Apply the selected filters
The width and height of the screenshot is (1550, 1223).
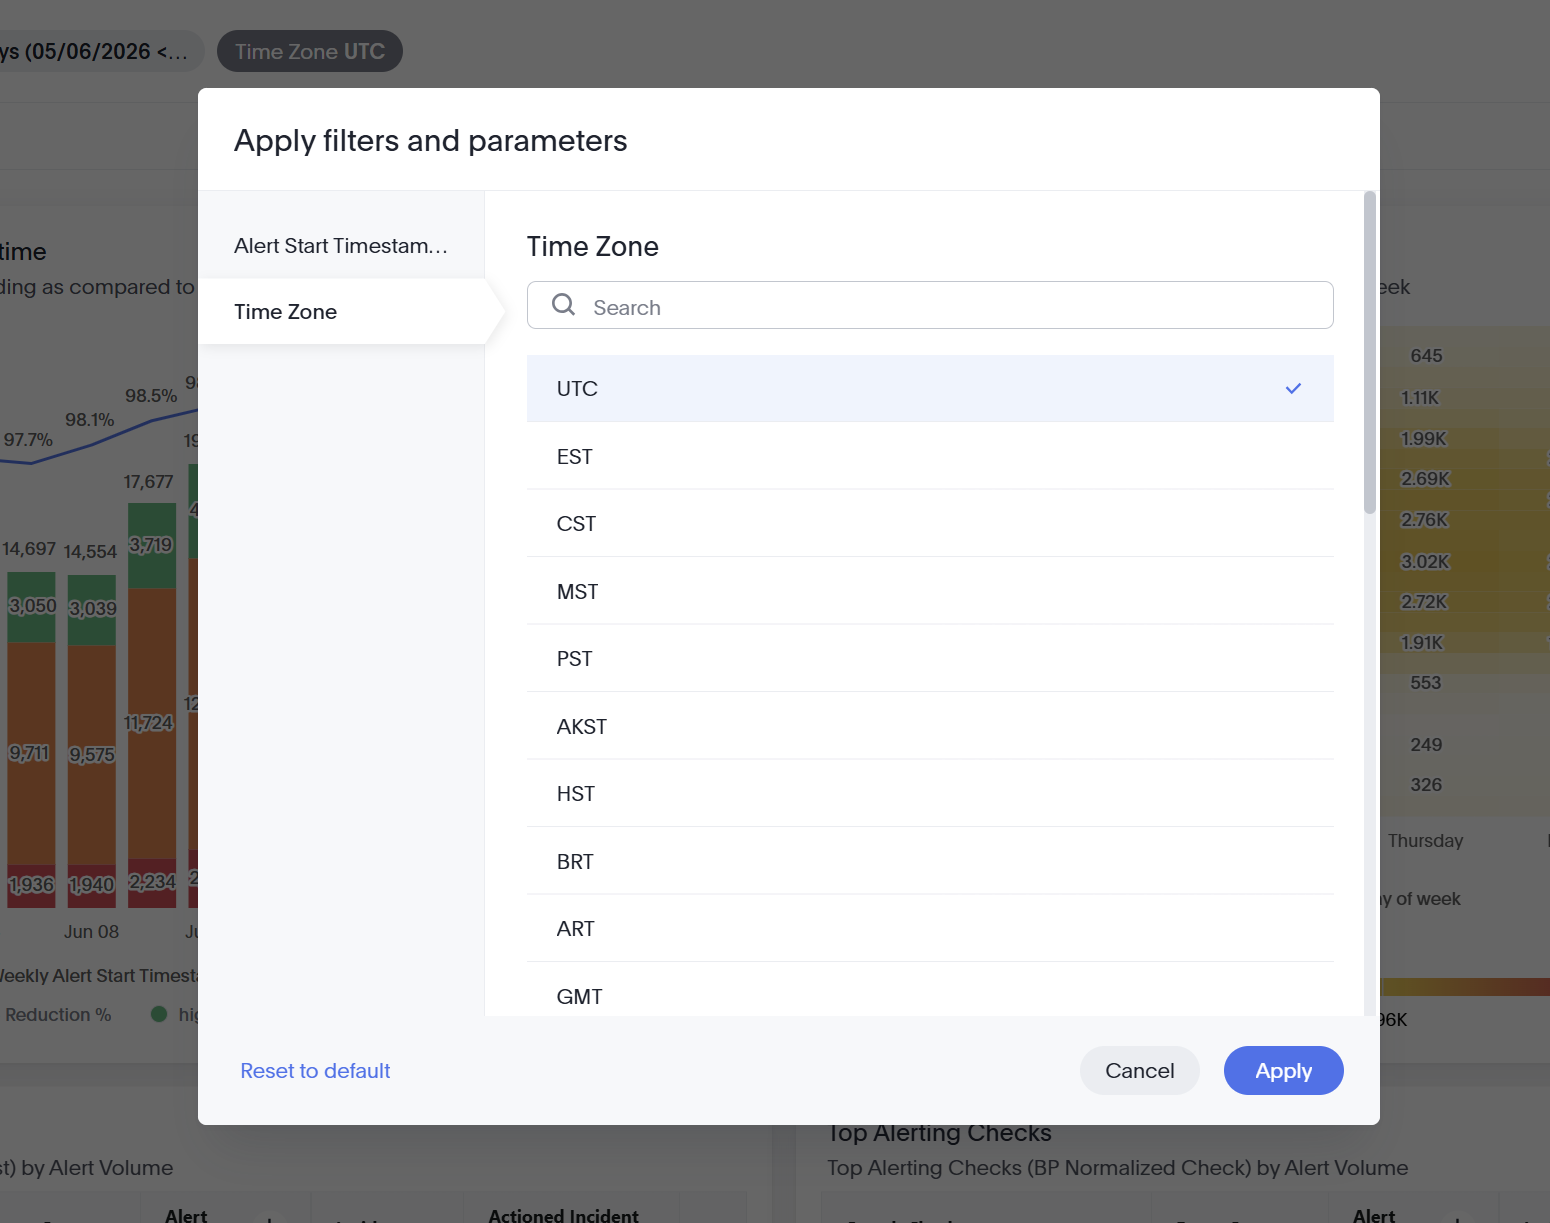1283,1070
